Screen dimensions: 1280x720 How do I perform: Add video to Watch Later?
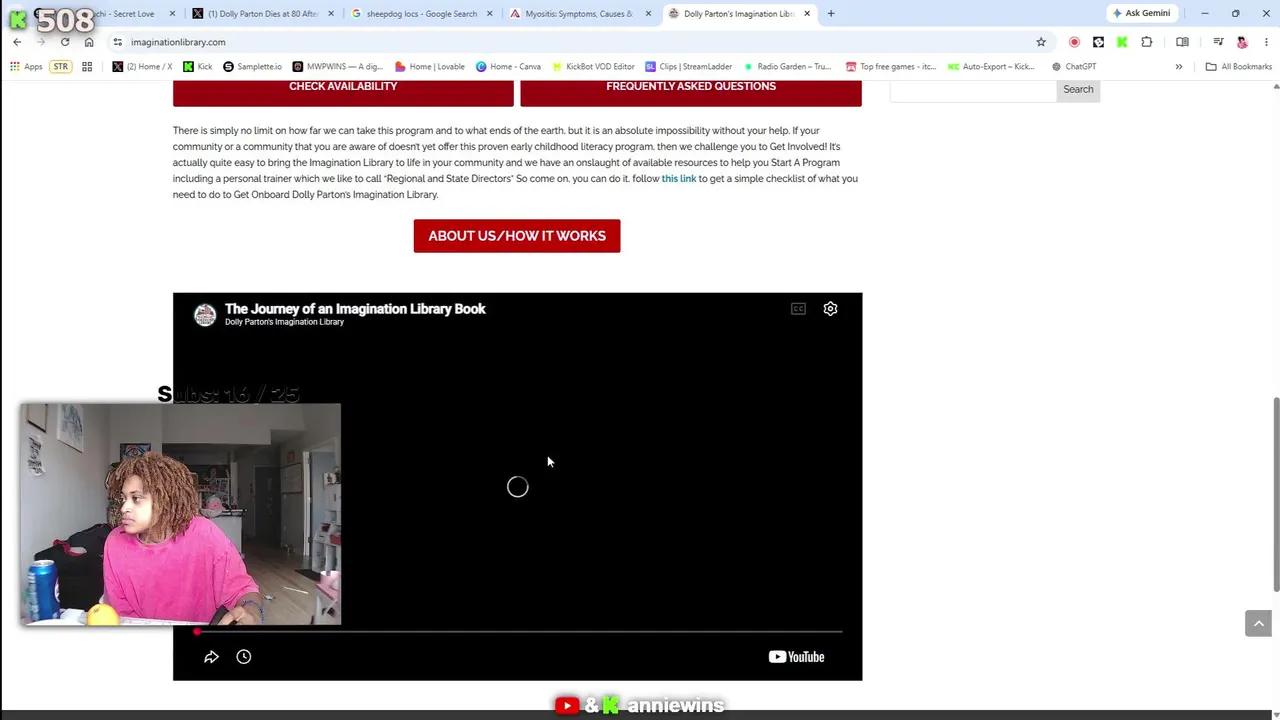(244, 657)
